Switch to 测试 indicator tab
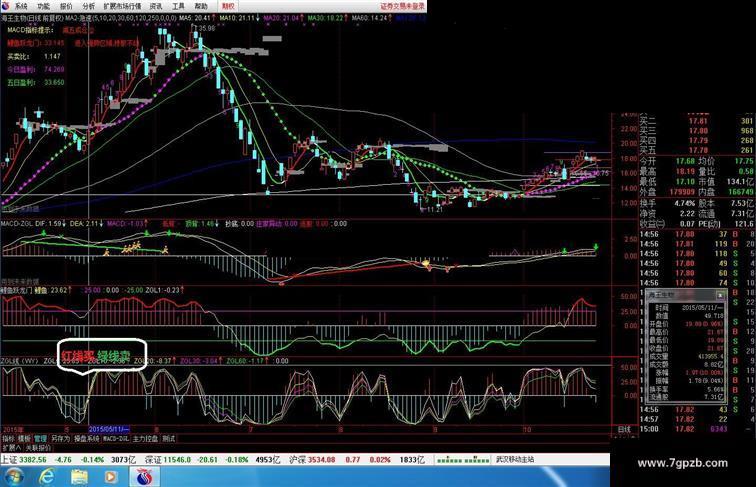Screen dimensions: 756x487 coord(168,439)
